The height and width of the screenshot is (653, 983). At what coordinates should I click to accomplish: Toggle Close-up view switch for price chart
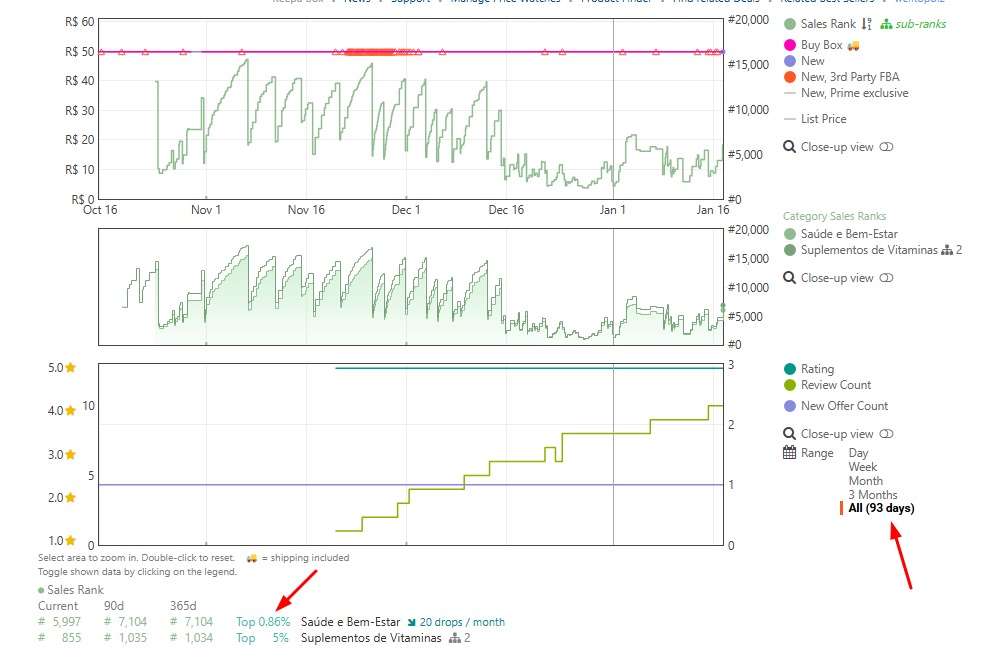point(886,147)
